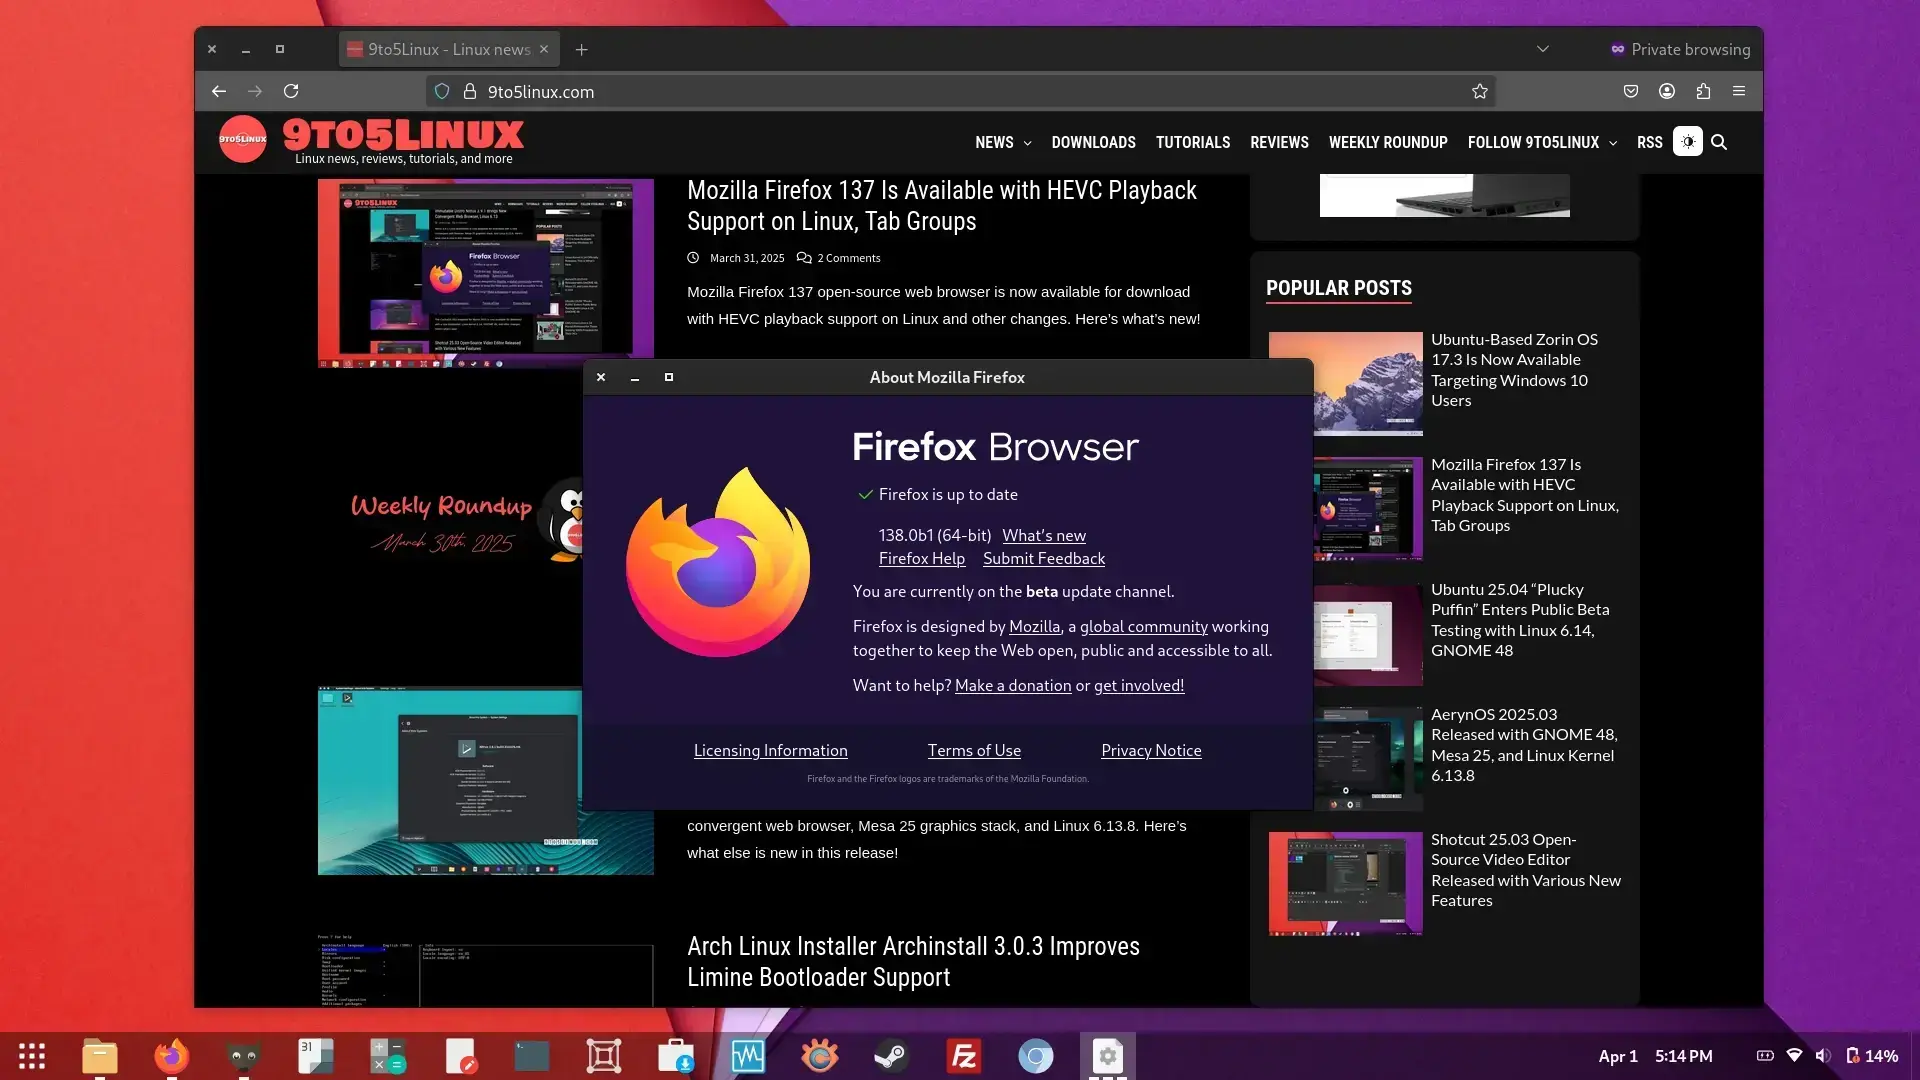Open Licensing Information in About dialog

click(x=771, y=750)
